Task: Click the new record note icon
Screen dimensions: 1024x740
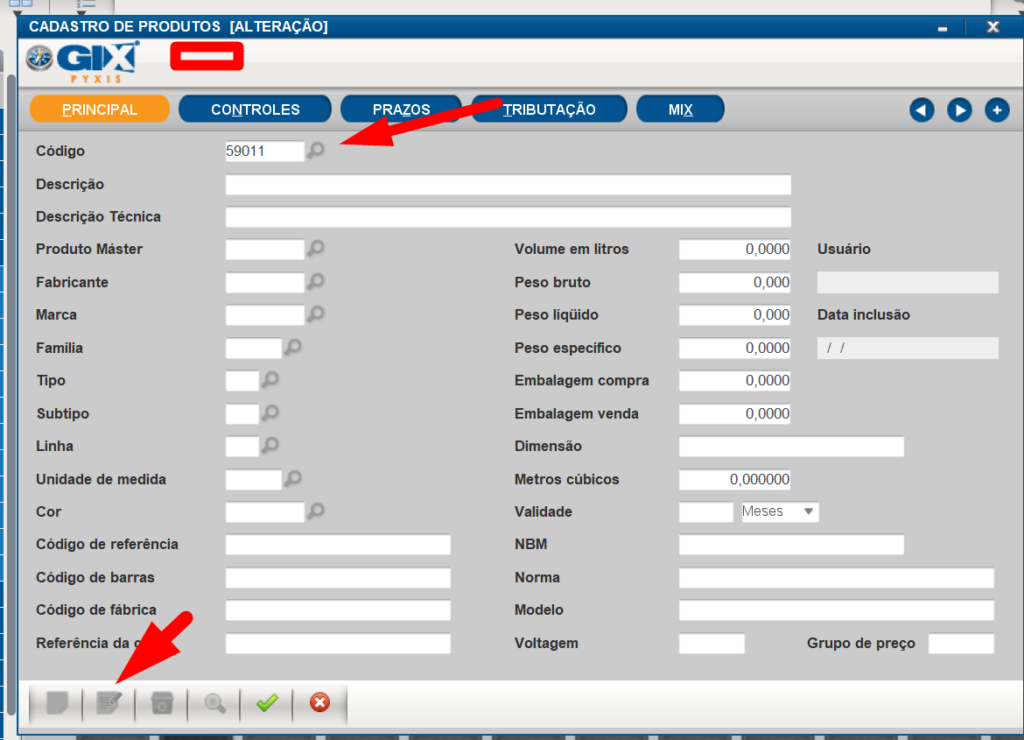Action: 57,704
